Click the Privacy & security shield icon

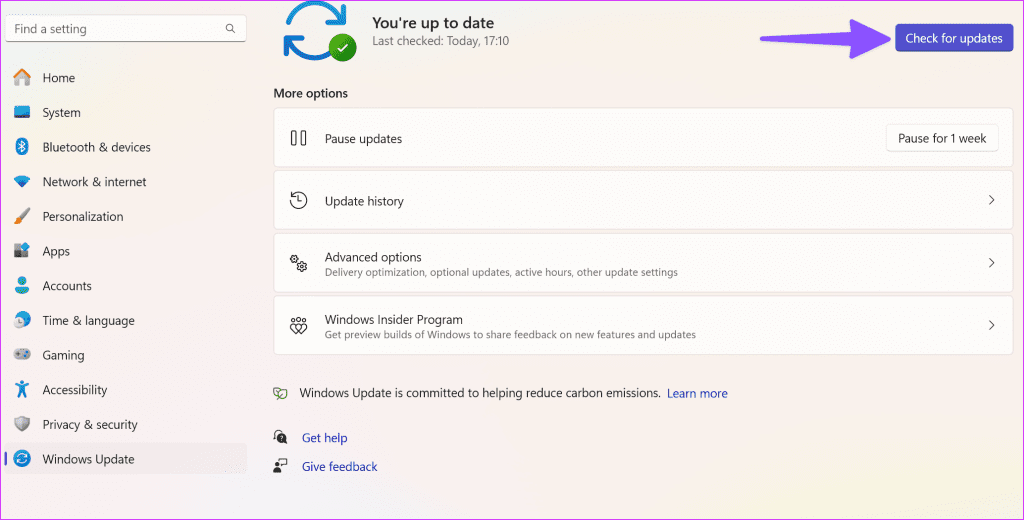click(x=22, y=424)
